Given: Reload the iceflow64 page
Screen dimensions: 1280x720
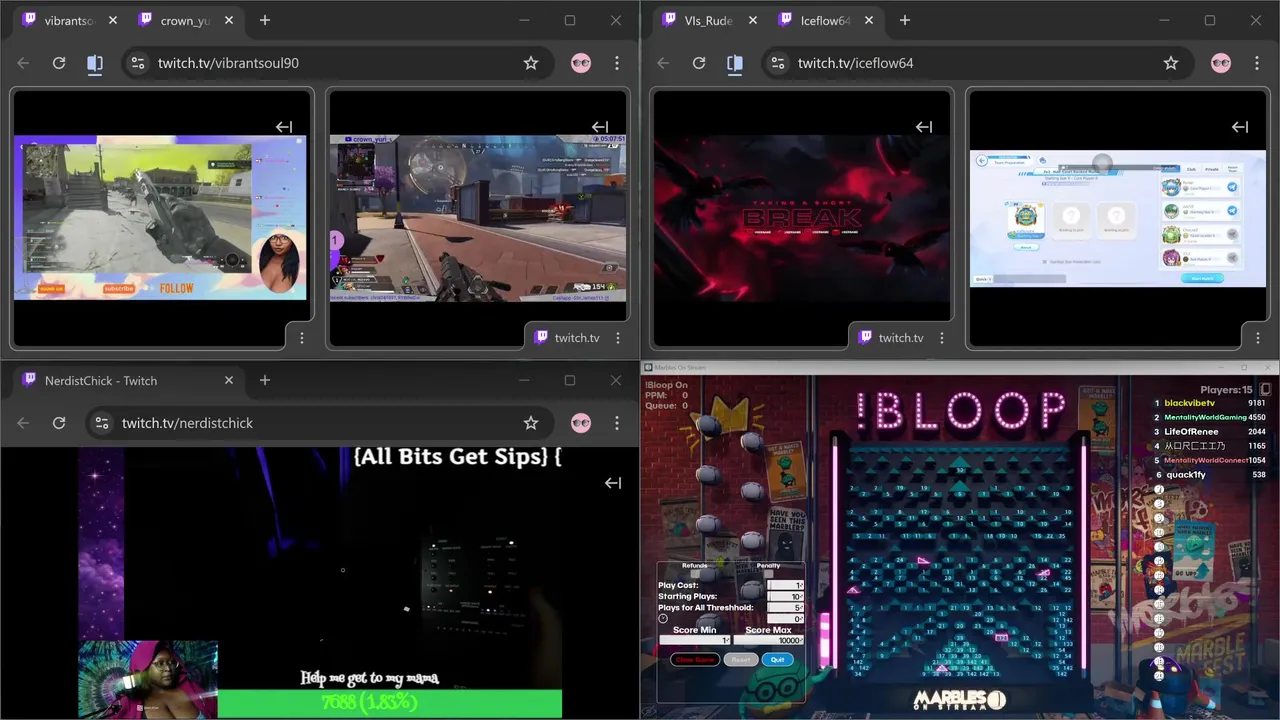Looking at the screenshot, I should click(x=699, y=63).
